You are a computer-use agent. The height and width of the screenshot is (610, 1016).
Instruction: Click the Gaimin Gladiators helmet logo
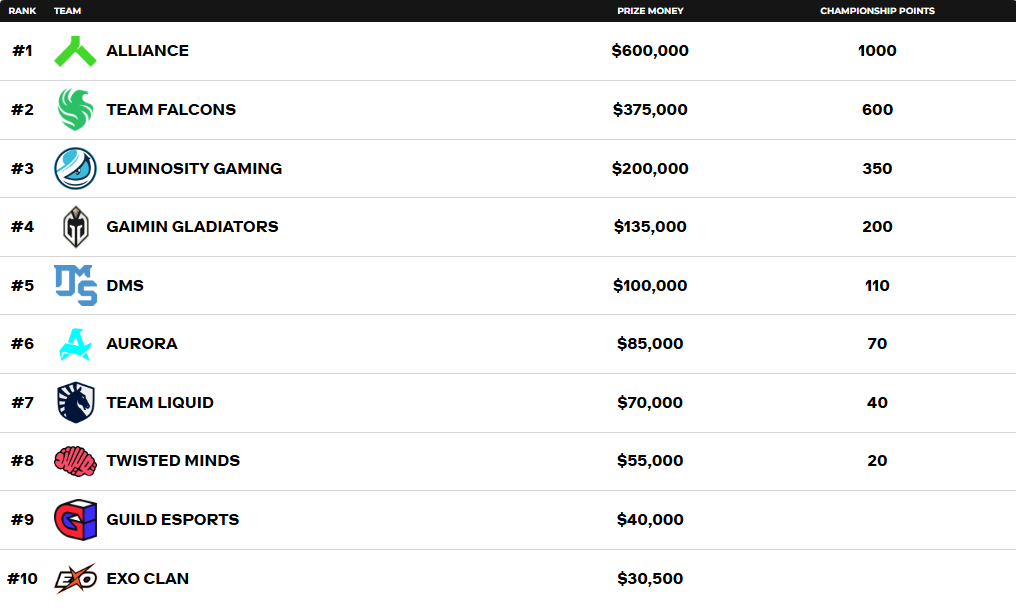pos(75,227)
